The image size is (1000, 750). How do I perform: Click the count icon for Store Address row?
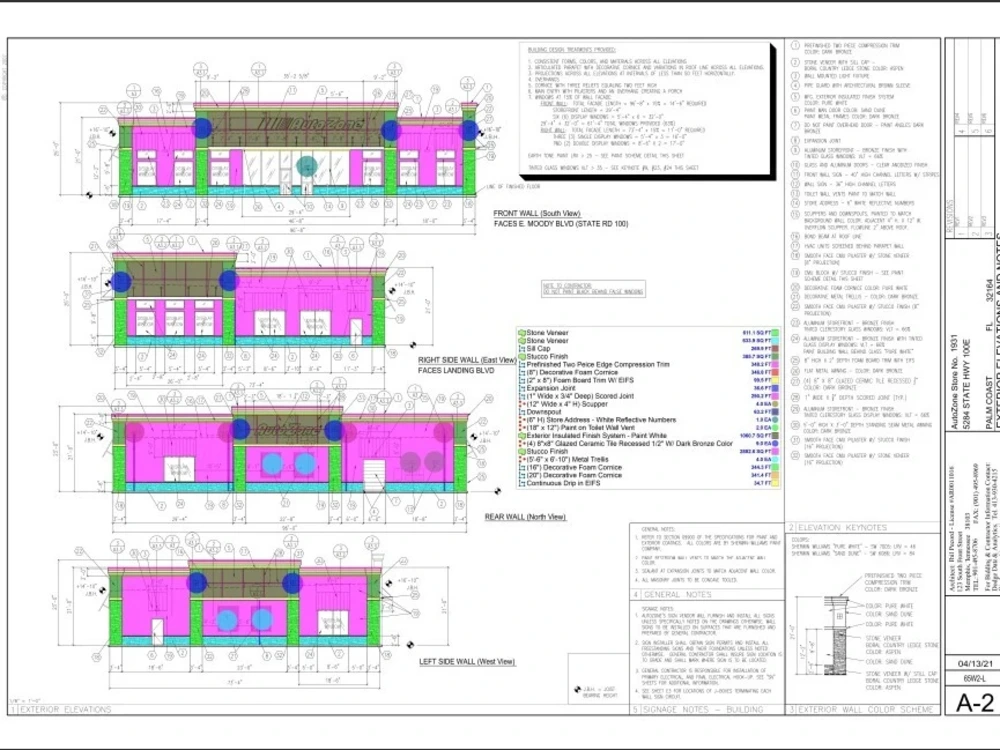click(522, 420)
